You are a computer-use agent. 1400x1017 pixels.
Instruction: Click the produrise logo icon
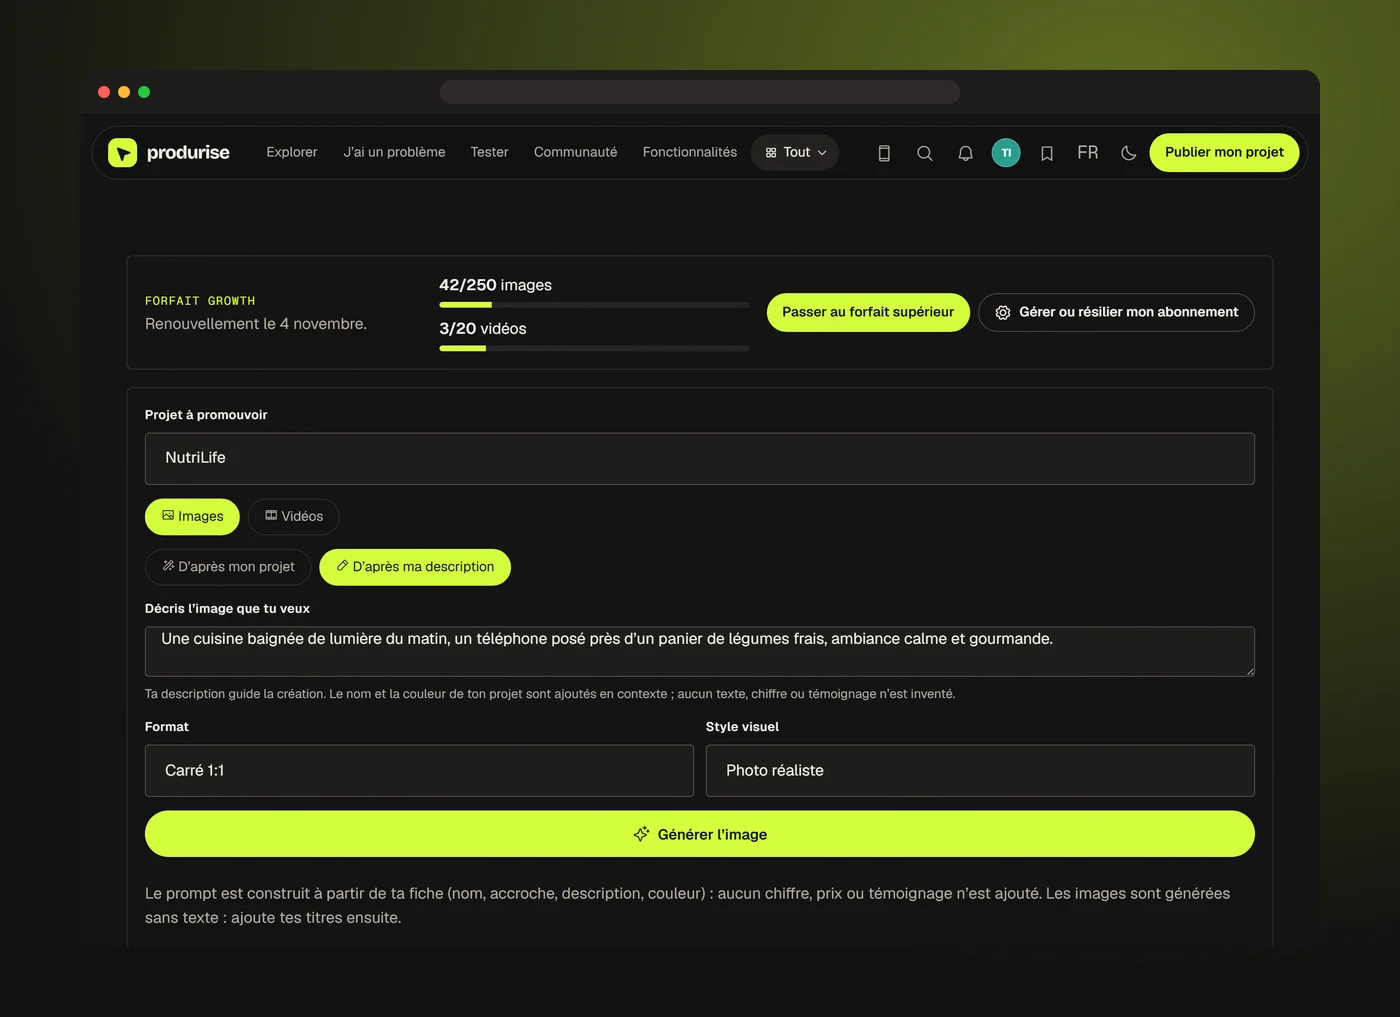(x=122, y=152)
